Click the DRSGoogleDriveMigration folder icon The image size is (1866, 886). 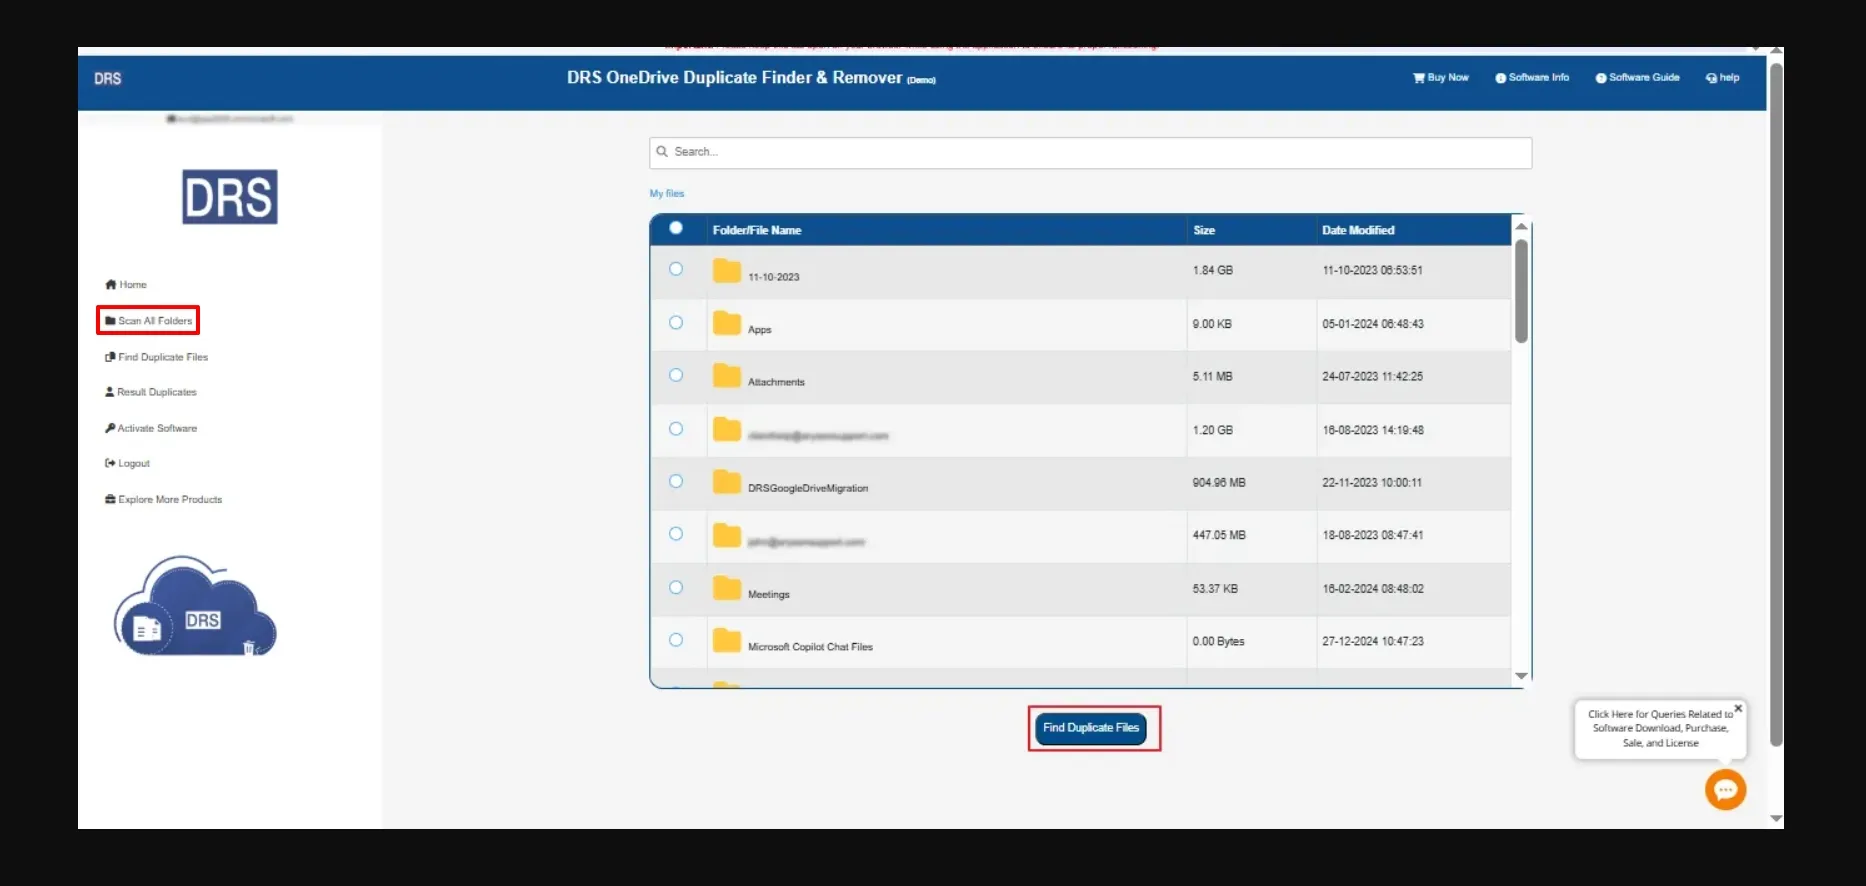click(x=727, y=483)
